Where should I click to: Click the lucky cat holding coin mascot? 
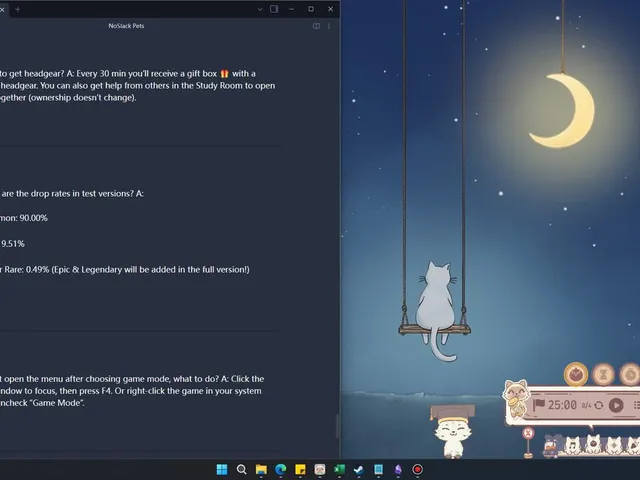point(516,398)
